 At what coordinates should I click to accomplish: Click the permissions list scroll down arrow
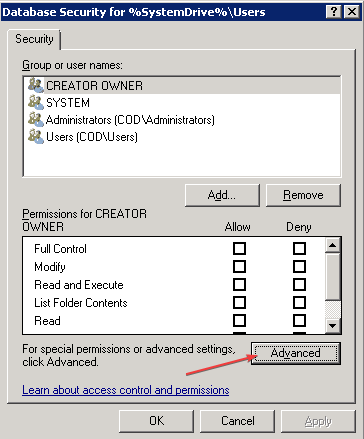(x=333, y=326)
